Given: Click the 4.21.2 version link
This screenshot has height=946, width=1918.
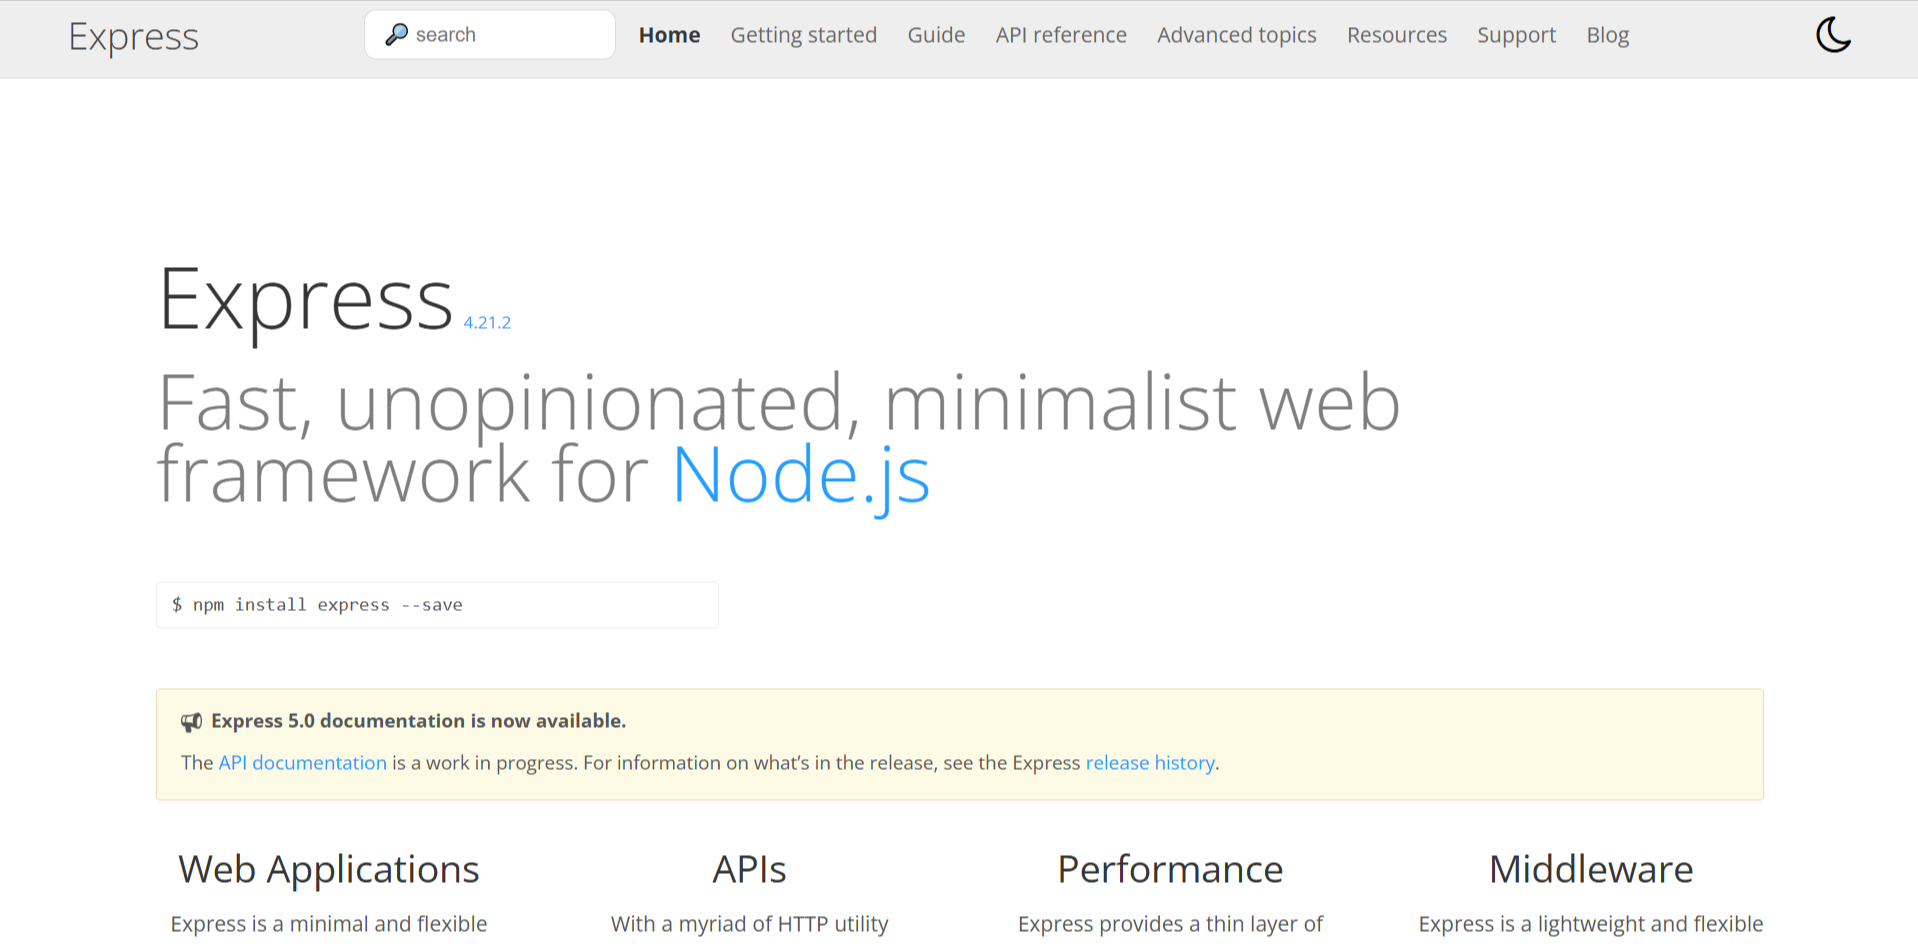Looking at the screenshot, I should tap(487, 322).
